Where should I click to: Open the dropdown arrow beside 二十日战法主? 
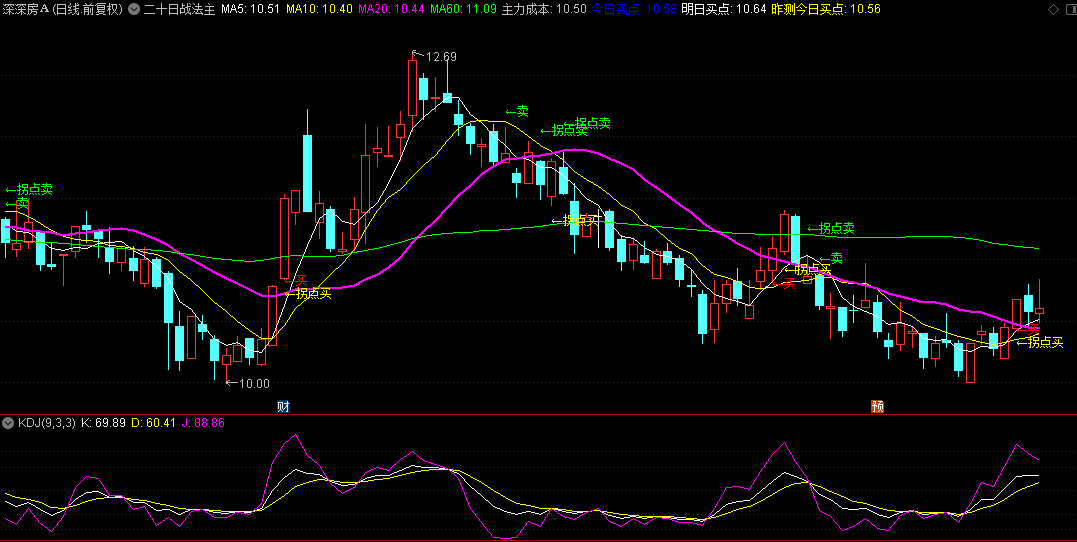133,10
